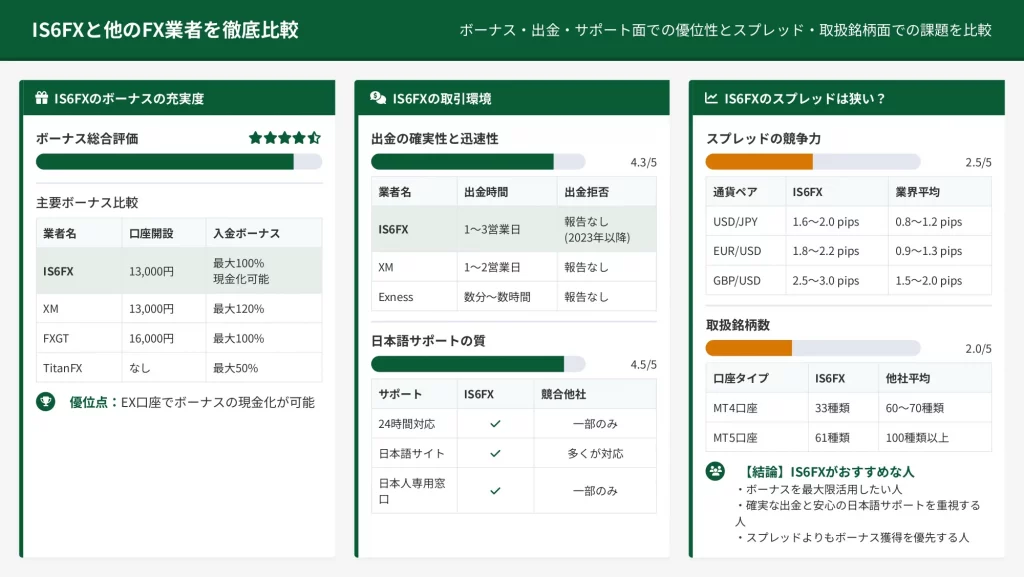Viewport: 1024px width, 577px height.
Task: Click the highlighted IS6FX row in bonus table
Action: [x=178, y=271]
